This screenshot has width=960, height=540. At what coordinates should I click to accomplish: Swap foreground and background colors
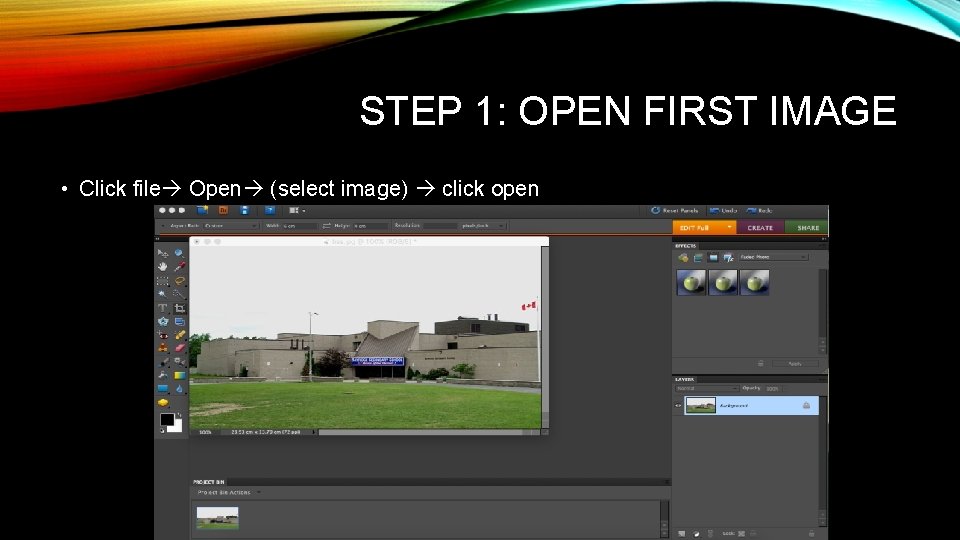coord(179,415)
